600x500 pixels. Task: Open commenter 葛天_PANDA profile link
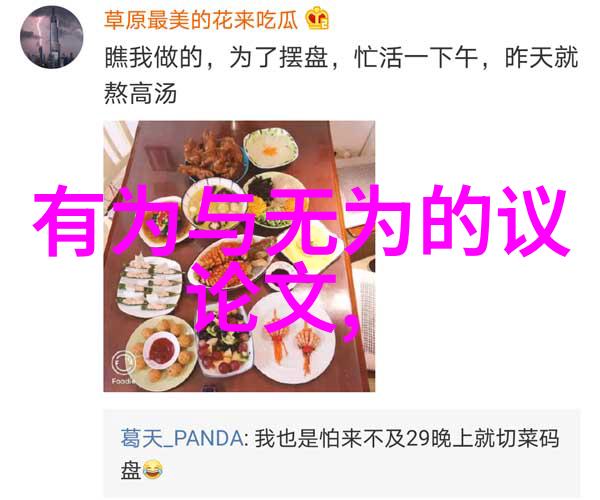[182, 438]
